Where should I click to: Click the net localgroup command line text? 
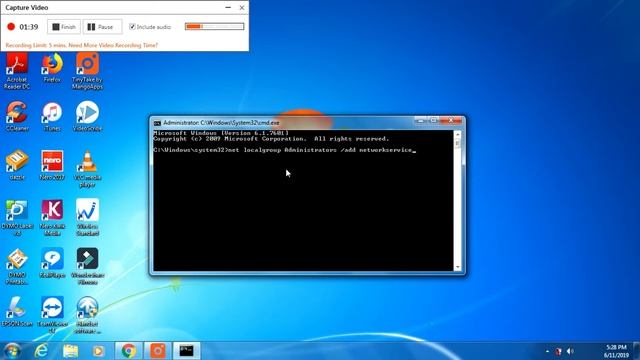coord(285,150)
